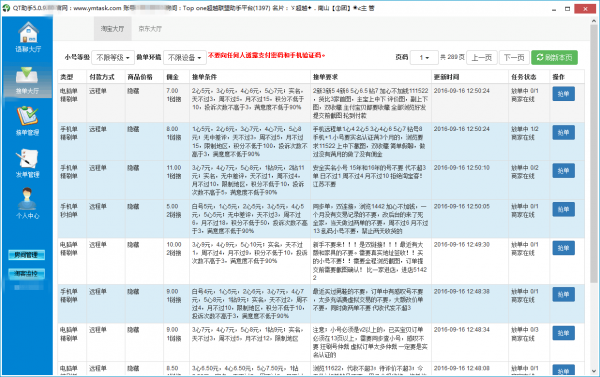Click the 2016-09-16 12:50:10 timestamp
This screenshot has width=600, height=377.
pyautogui.click(x=461, y=168)
